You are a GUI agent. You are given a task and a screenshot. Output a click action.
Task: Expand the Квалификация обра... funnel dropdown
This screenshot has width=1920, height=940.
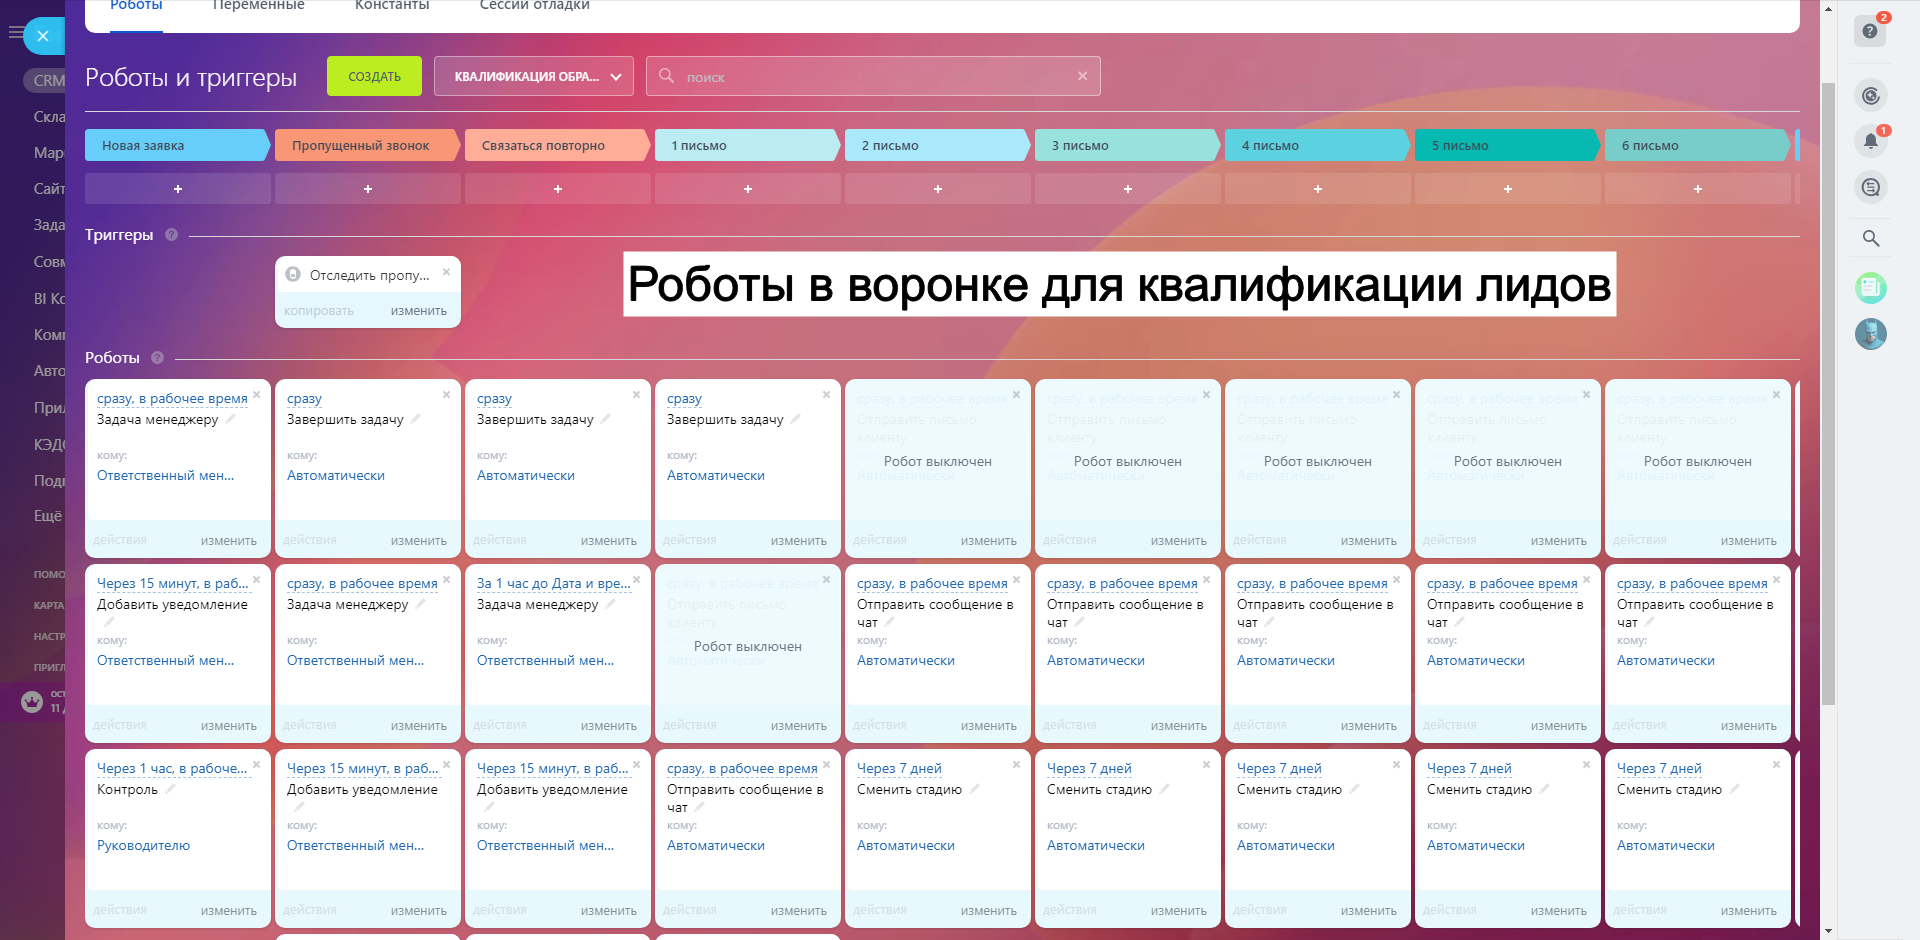[x=534, y=77]
